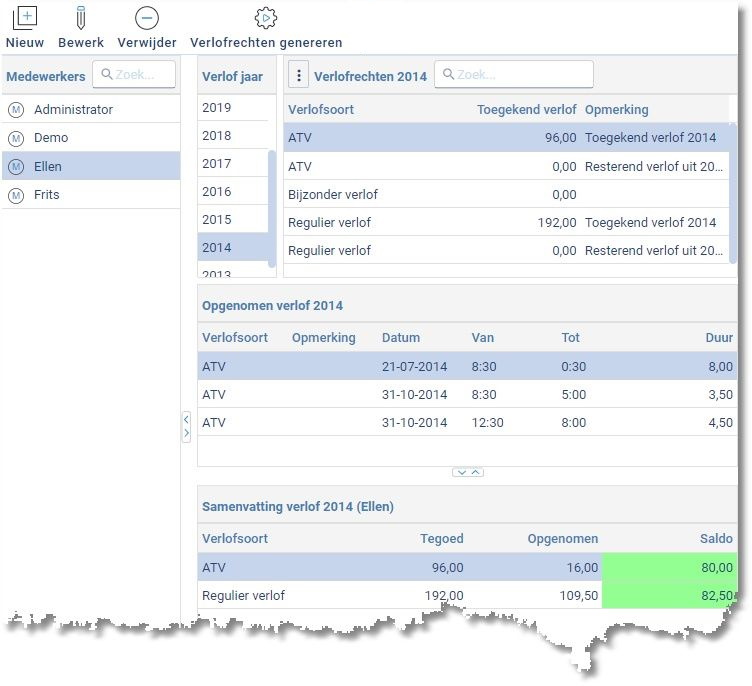Open the three-dot menu beside Verlofrechten 2014
Image resolution: width=752 pixels, height=686 pixels.
tap(299, 75)
